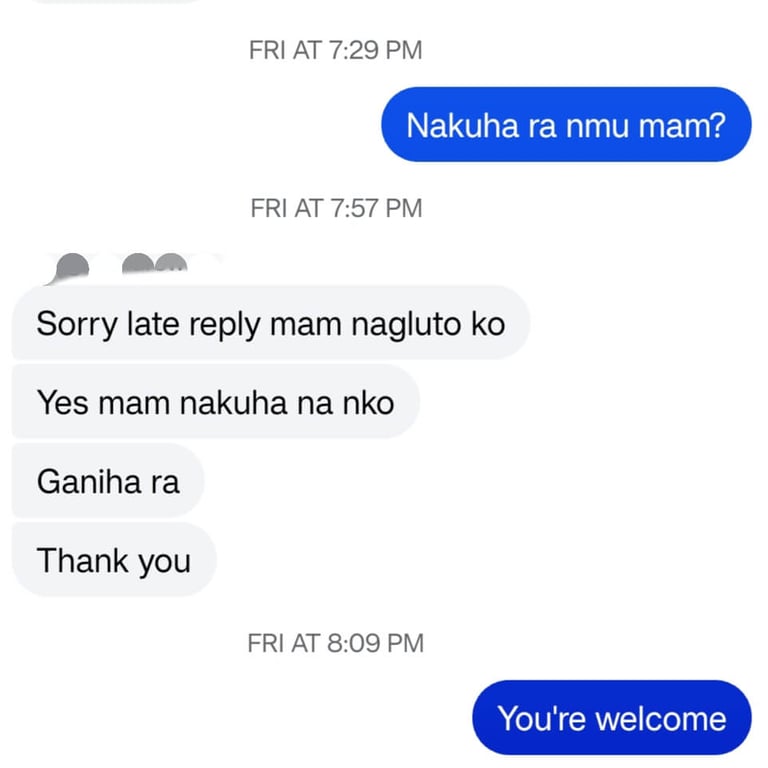Image resolution: width=768 pixels, height=768 pixels.
Task: Click the gray reply starting with "Yes mam"
Action: coord(215,402)
